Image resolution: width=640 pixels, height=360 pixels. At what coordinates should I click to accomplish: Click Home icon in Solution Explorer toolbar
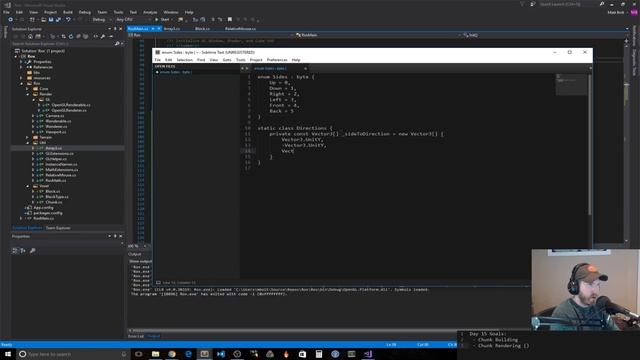point(30,36)
